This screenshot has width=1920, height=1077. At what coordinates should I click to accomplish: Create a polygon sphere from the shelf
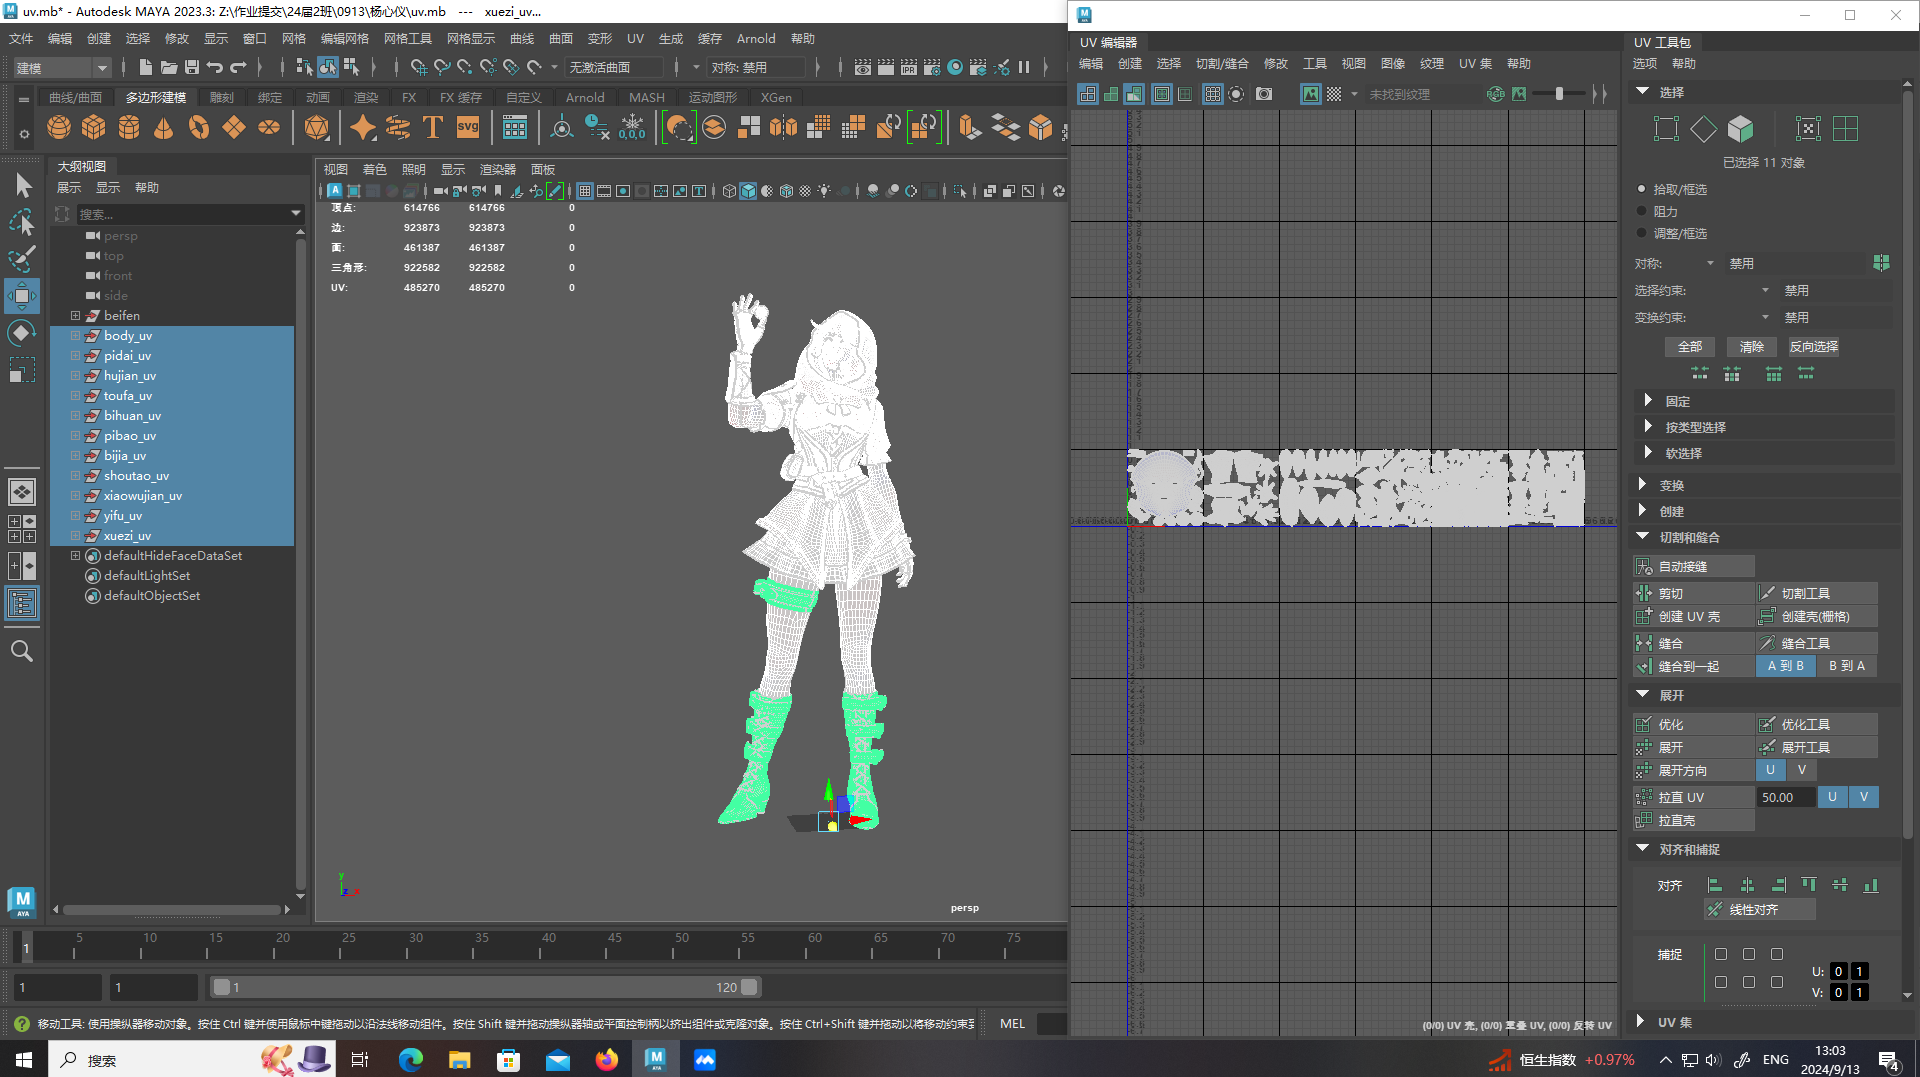59,127
